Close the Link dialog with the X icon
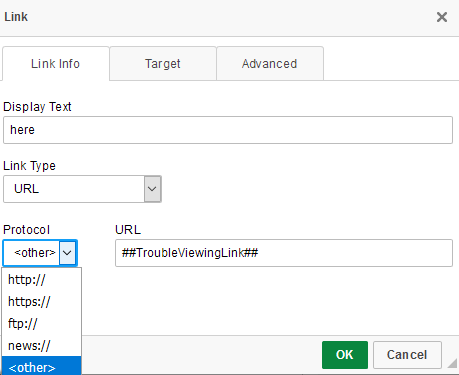 [x=442, y=17]
